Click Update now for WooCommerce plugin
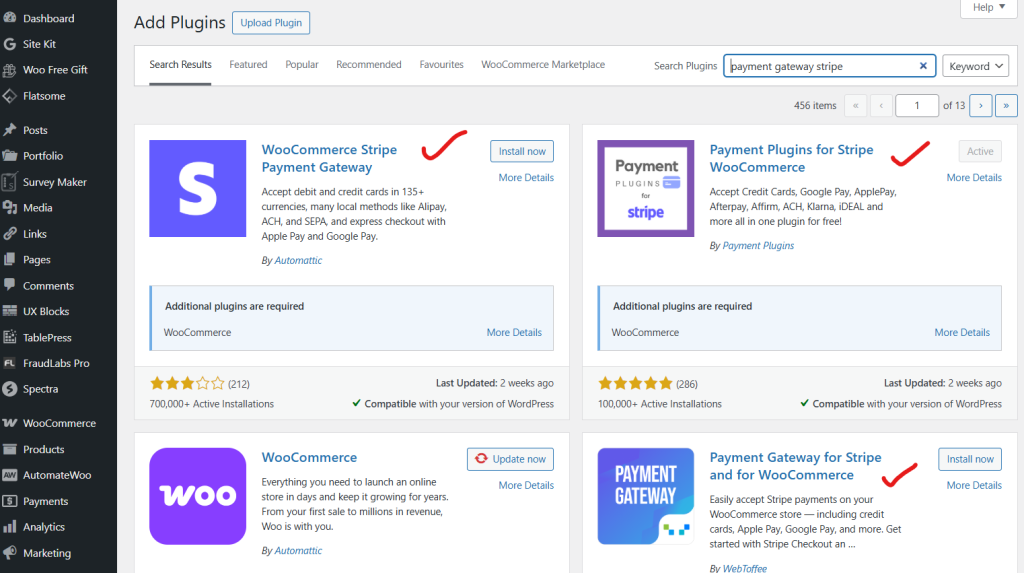 click(x=510, y=459)
